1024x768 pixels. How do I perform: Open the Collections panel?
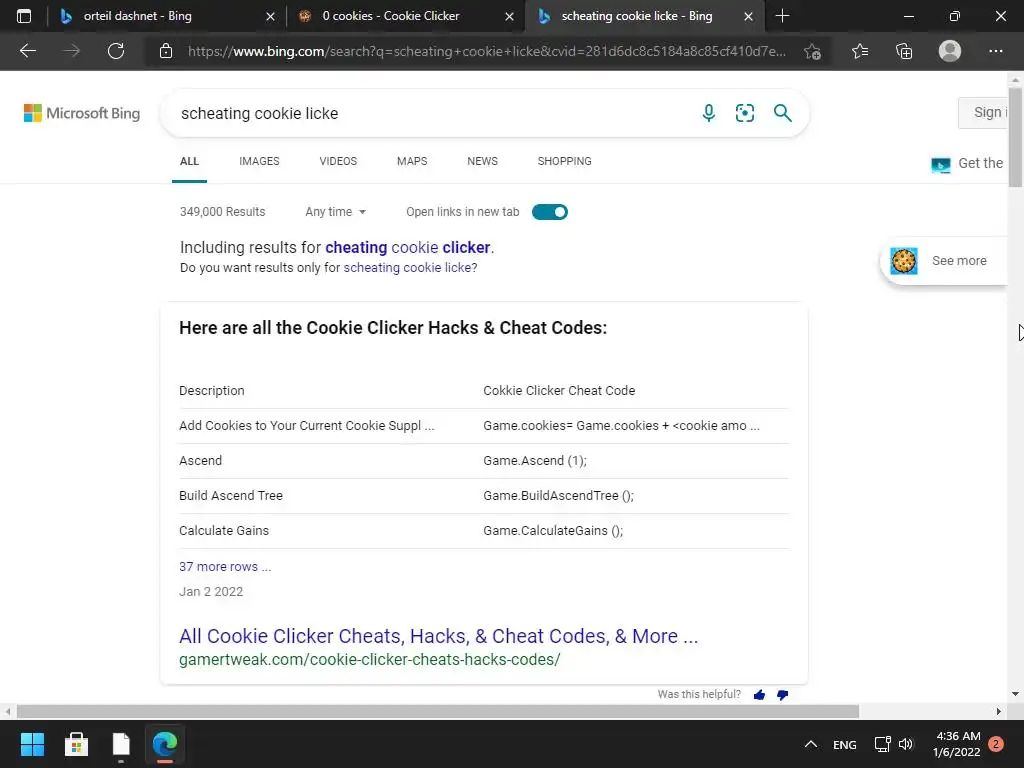pos(904,51)
